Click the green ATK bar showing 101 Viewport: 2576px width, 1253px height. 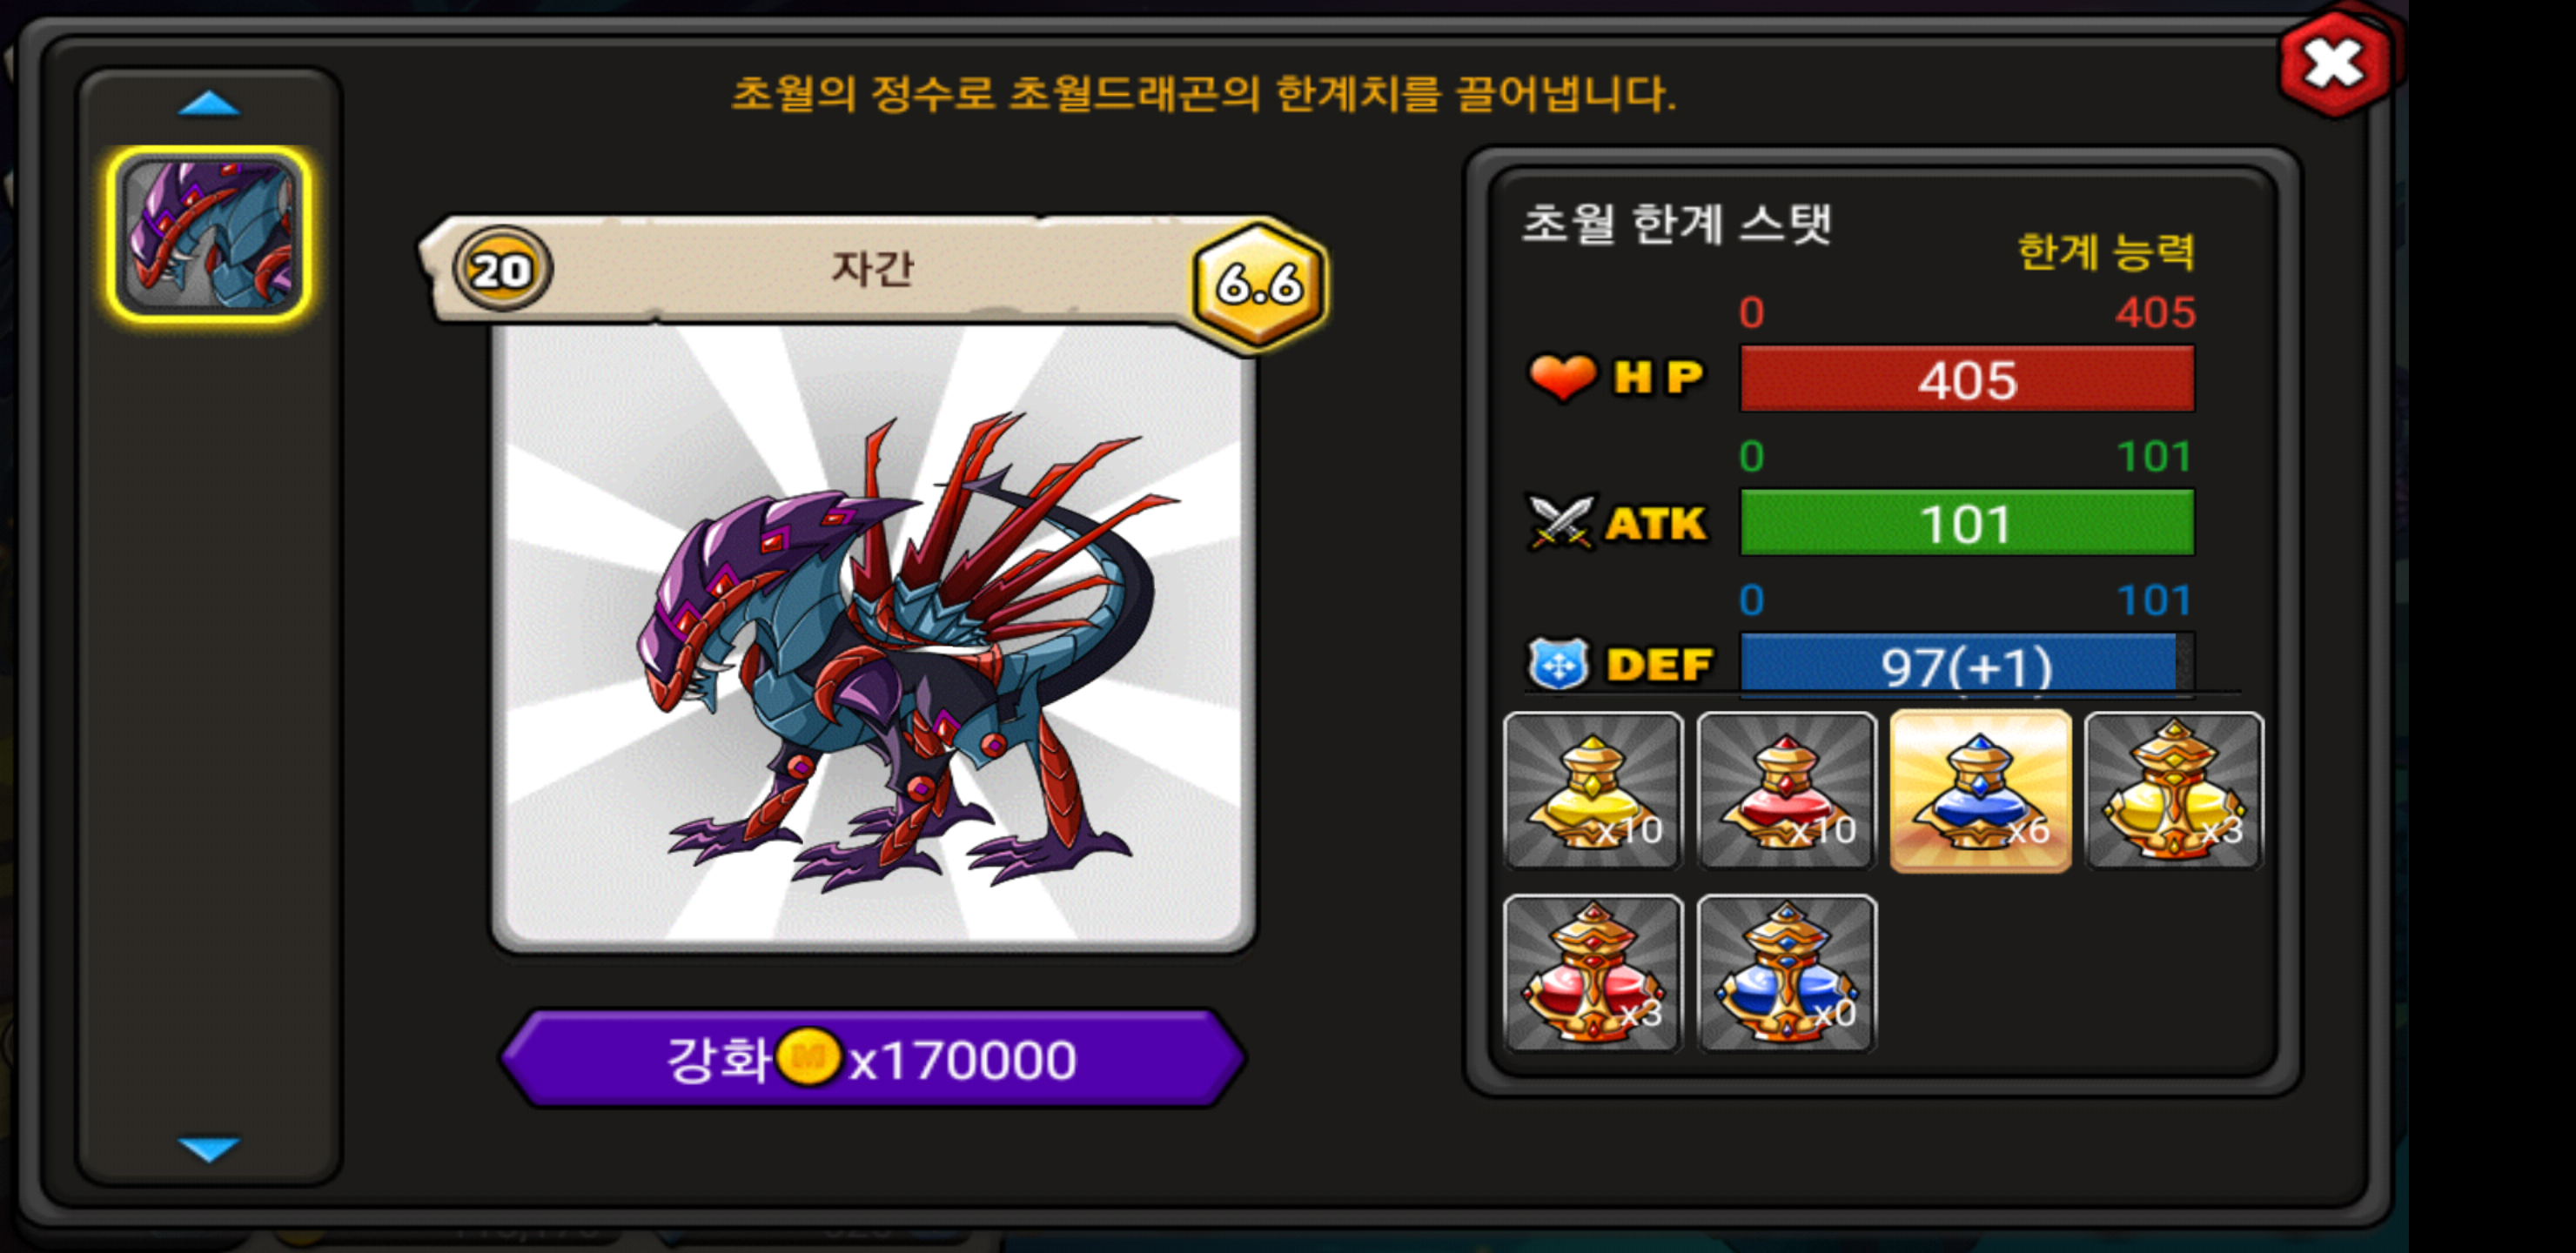pos(1967,522)
